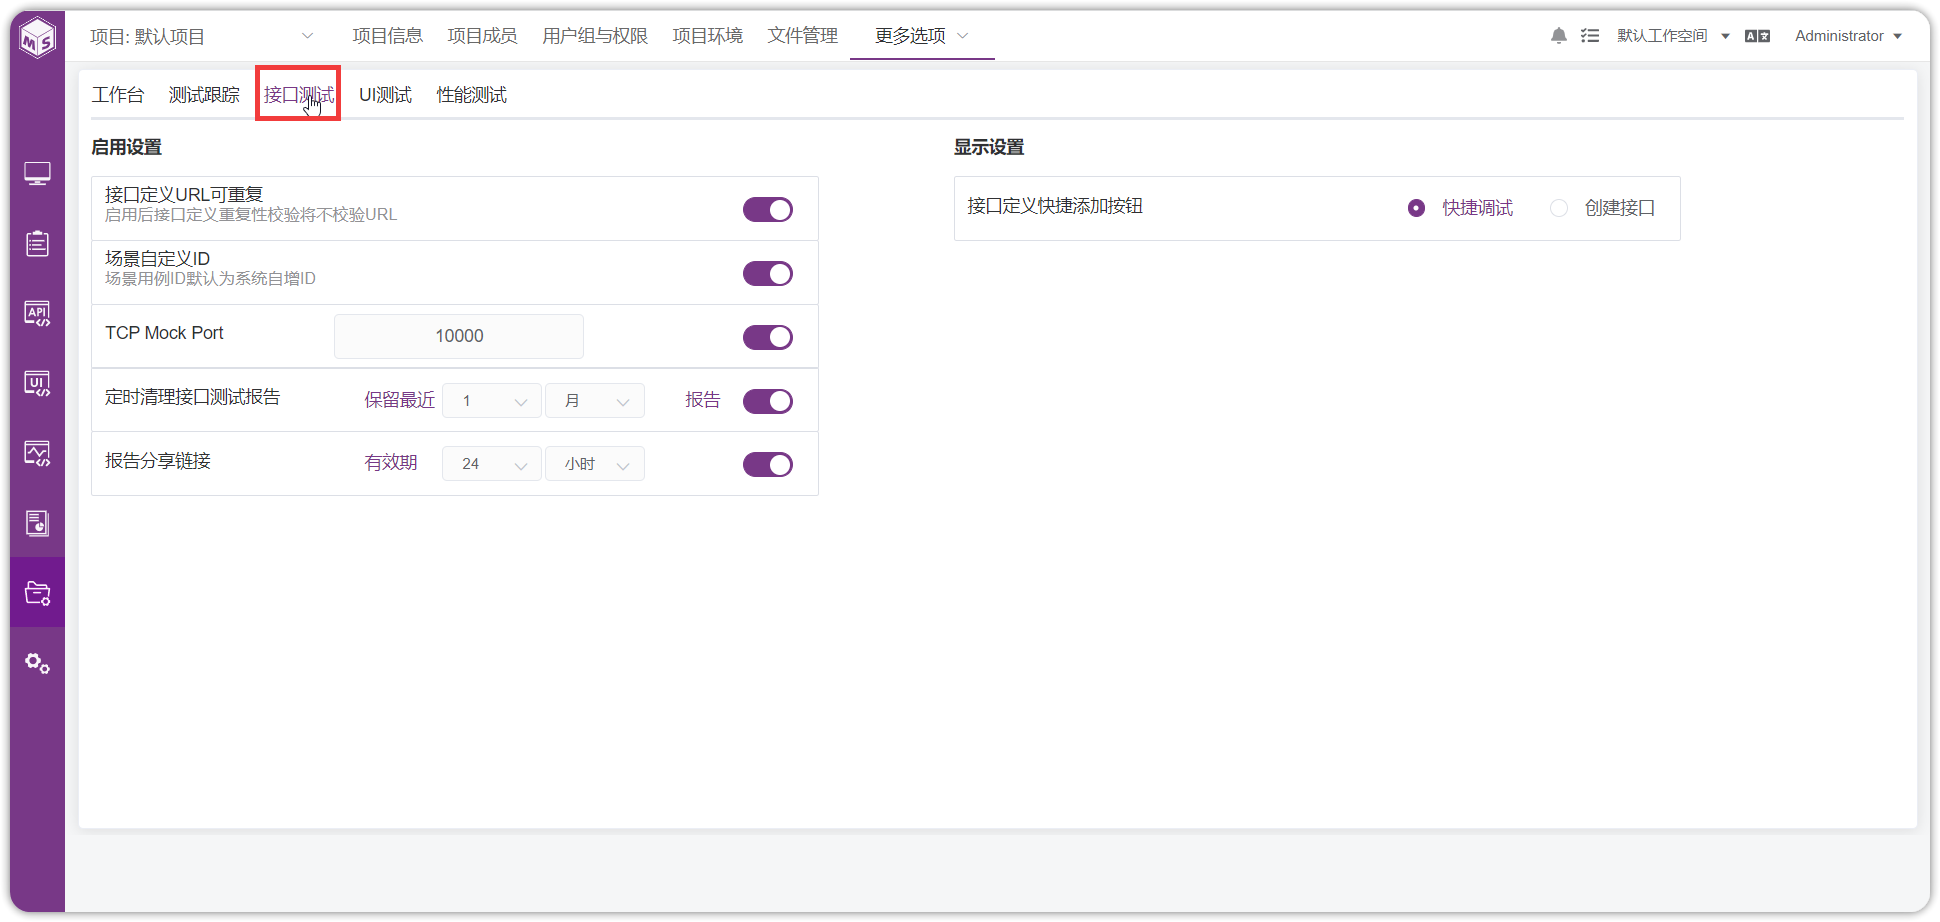Open validity unit dropdown showing 小时

[x=595, y=464]
